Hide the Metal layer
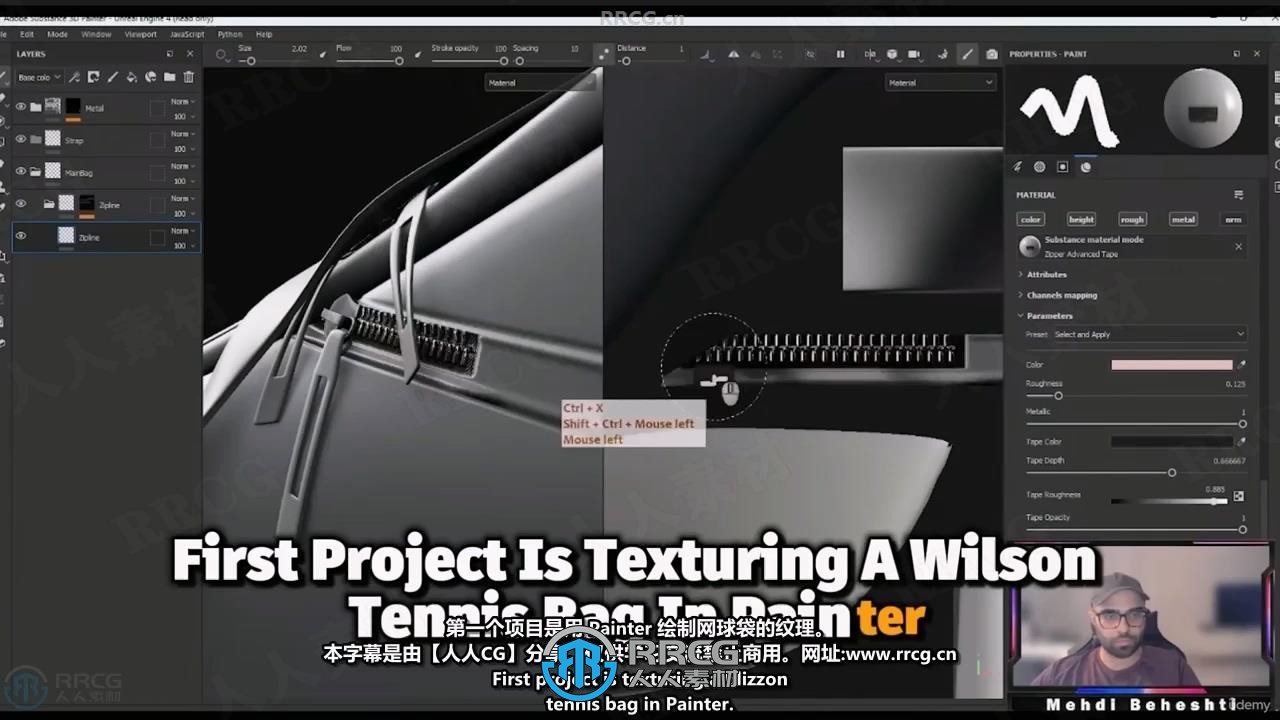Image resolution: width=1280 pixels, height=720 pixels. [20, 107]
